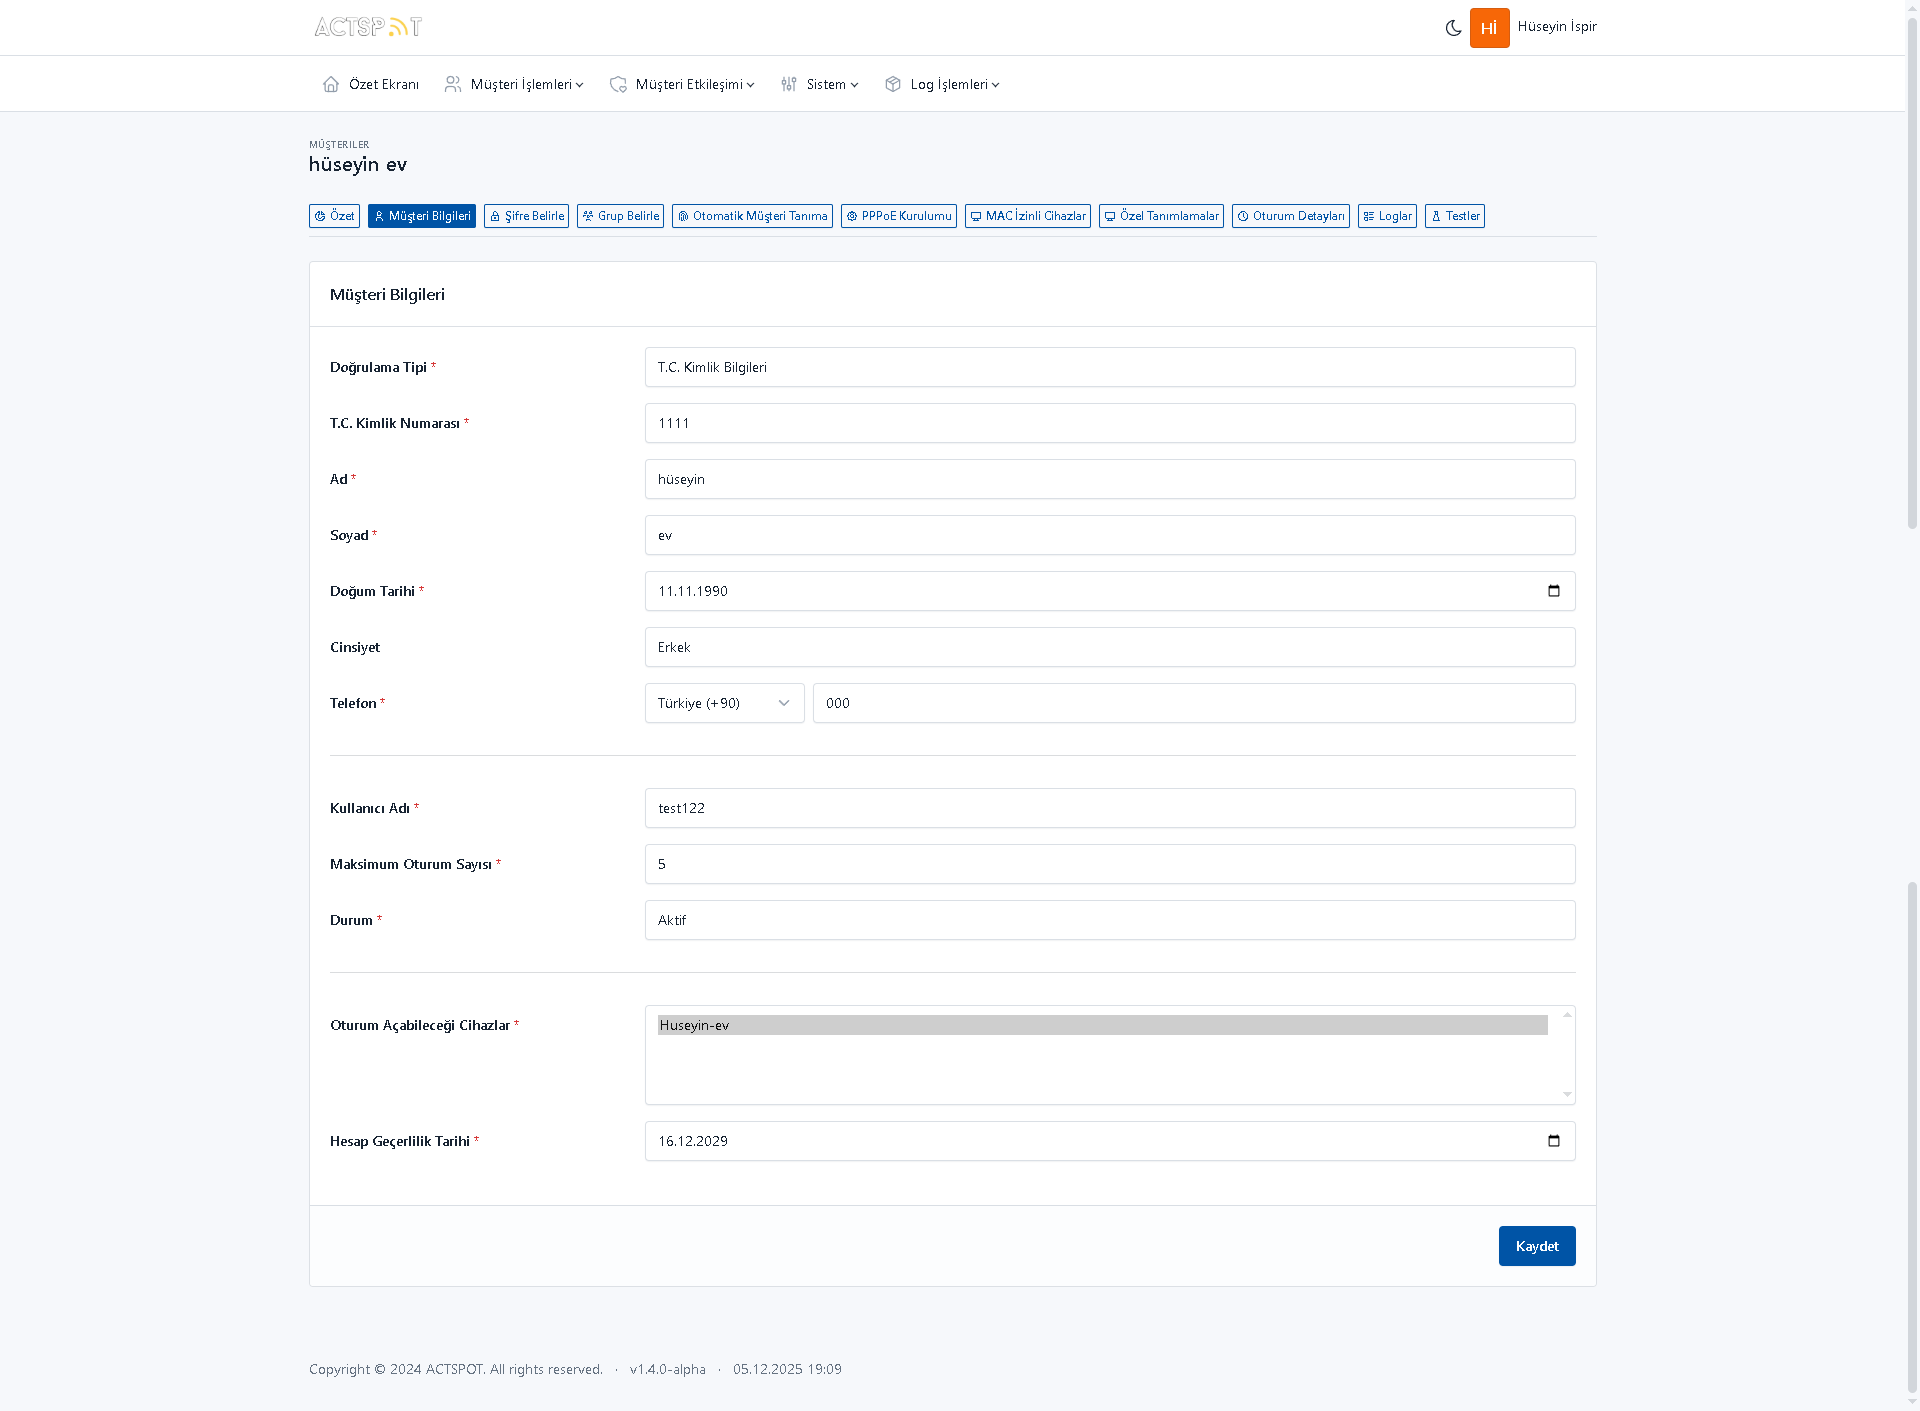
Task: Select Huseyin-ev in device list
Action: (x=1102, y=1025)
